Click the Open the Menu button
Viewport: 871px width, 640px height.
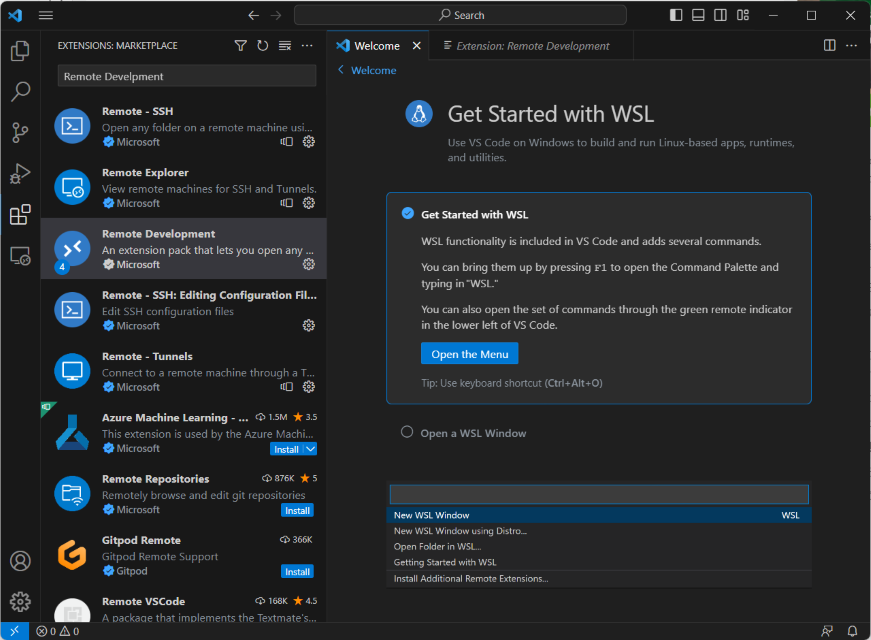click(x=469, y=353)
